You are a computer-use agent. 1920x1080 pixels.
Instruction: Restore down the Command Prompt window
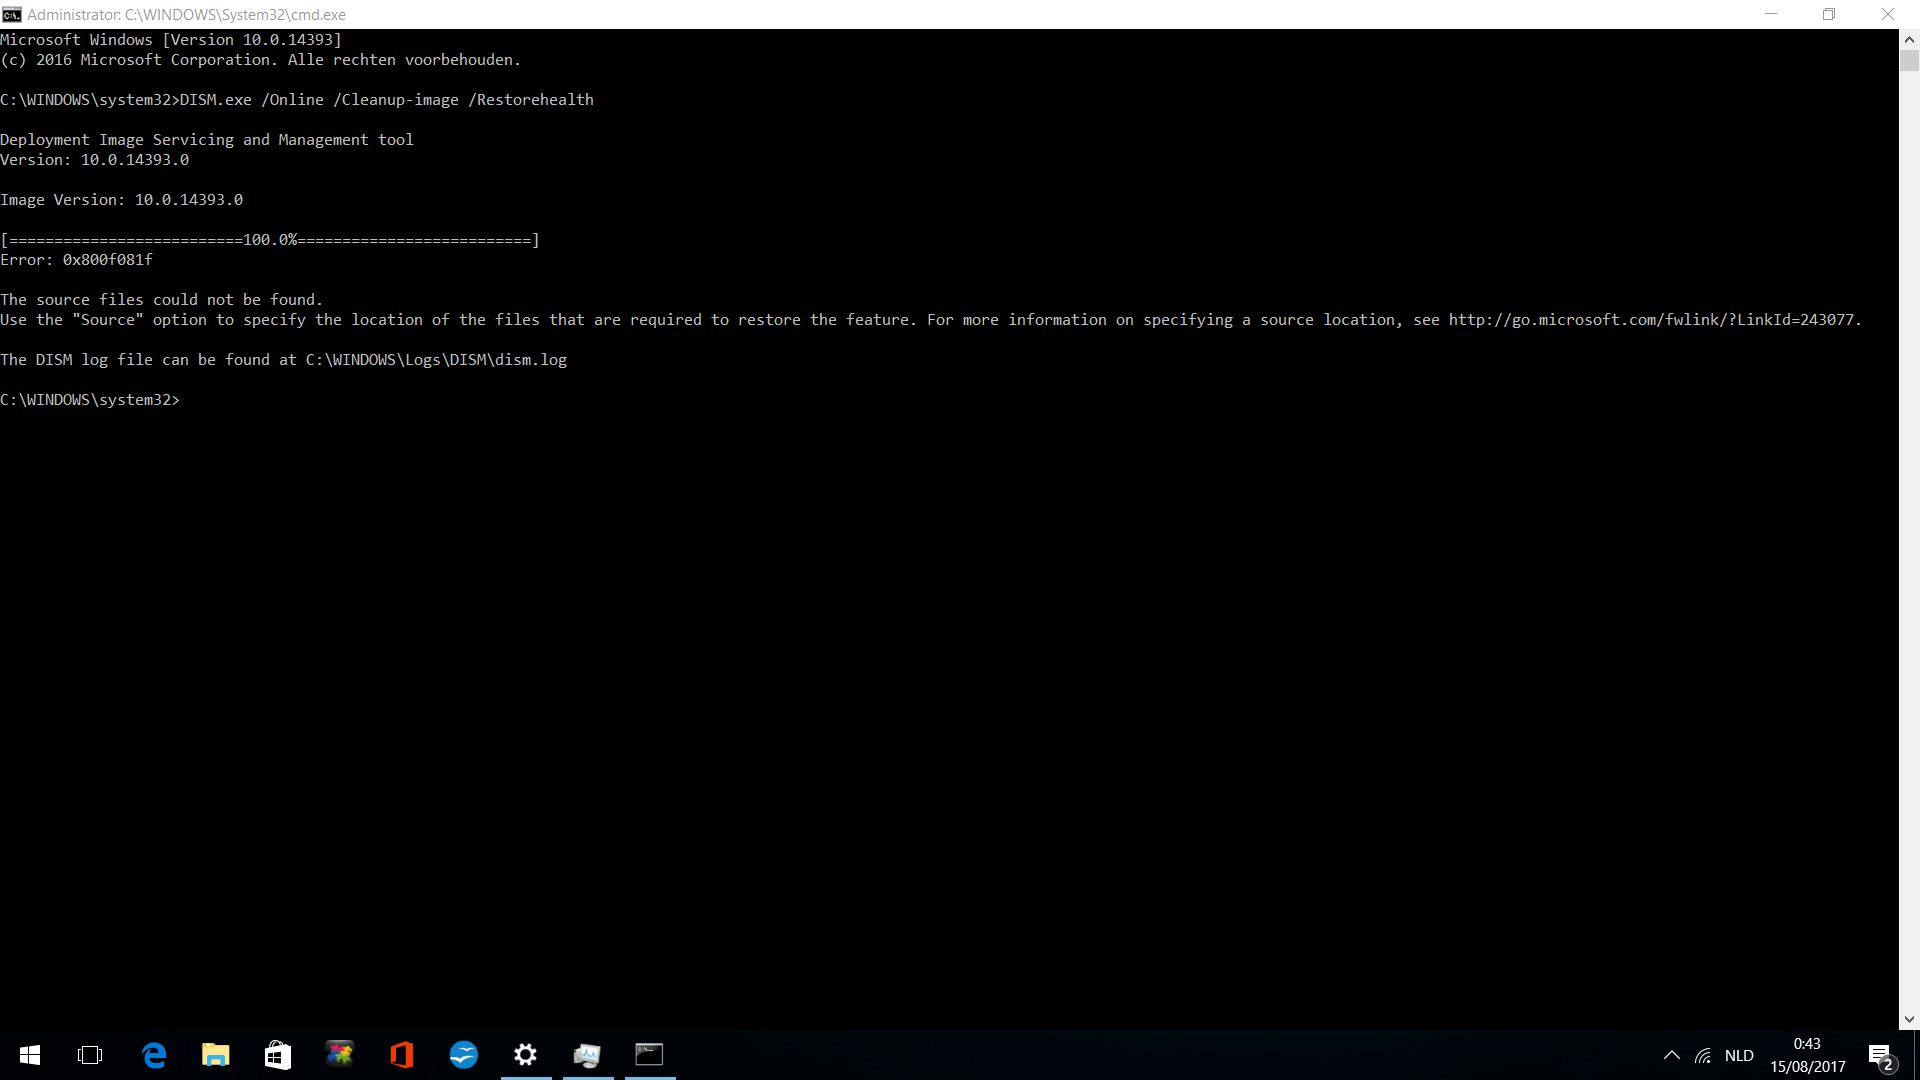coord(1829,14)
